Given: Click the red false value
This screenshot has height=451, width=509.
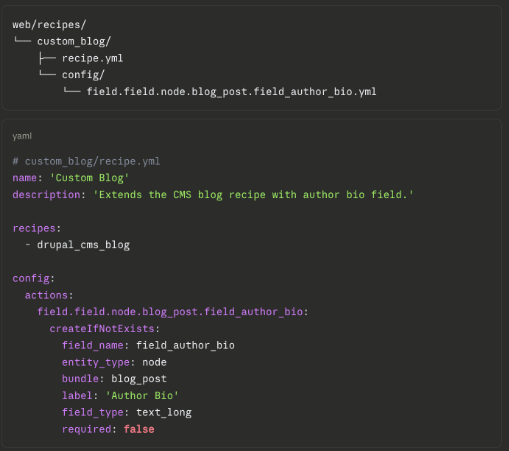Looking at the screenshot, I should 139,429.
